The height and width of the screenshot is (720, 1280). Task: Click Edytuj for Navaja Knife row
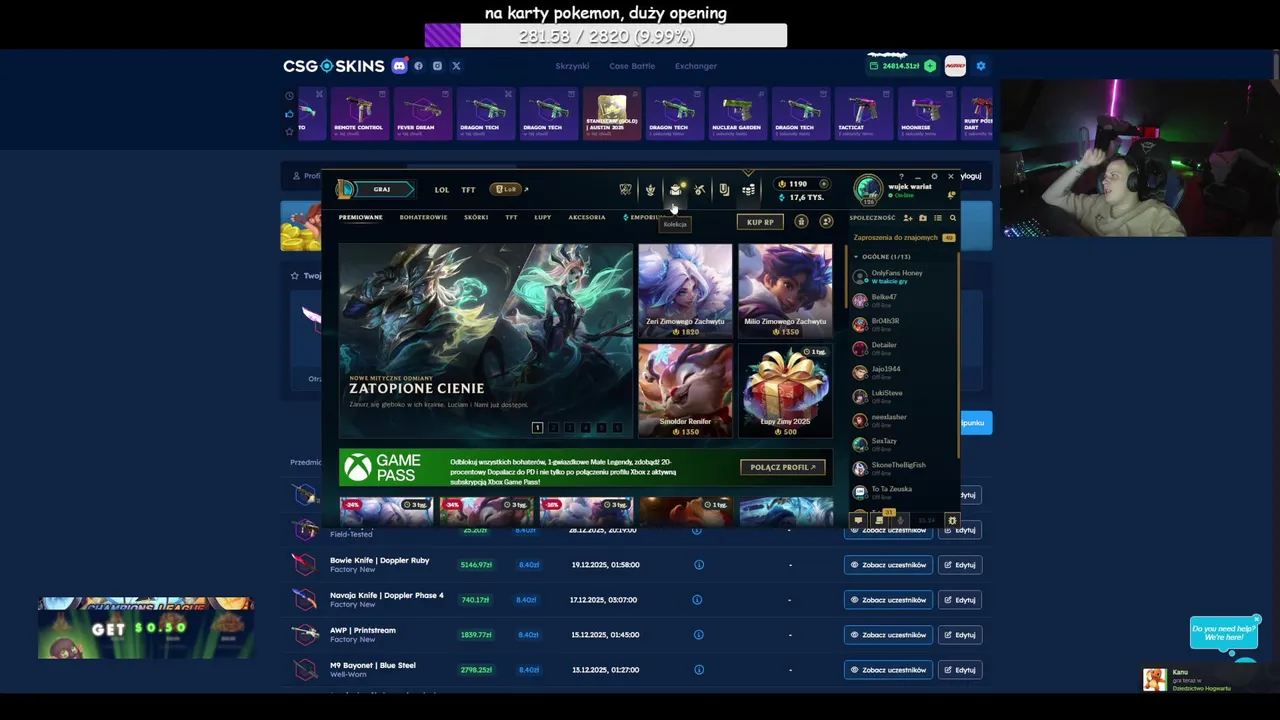960,600
